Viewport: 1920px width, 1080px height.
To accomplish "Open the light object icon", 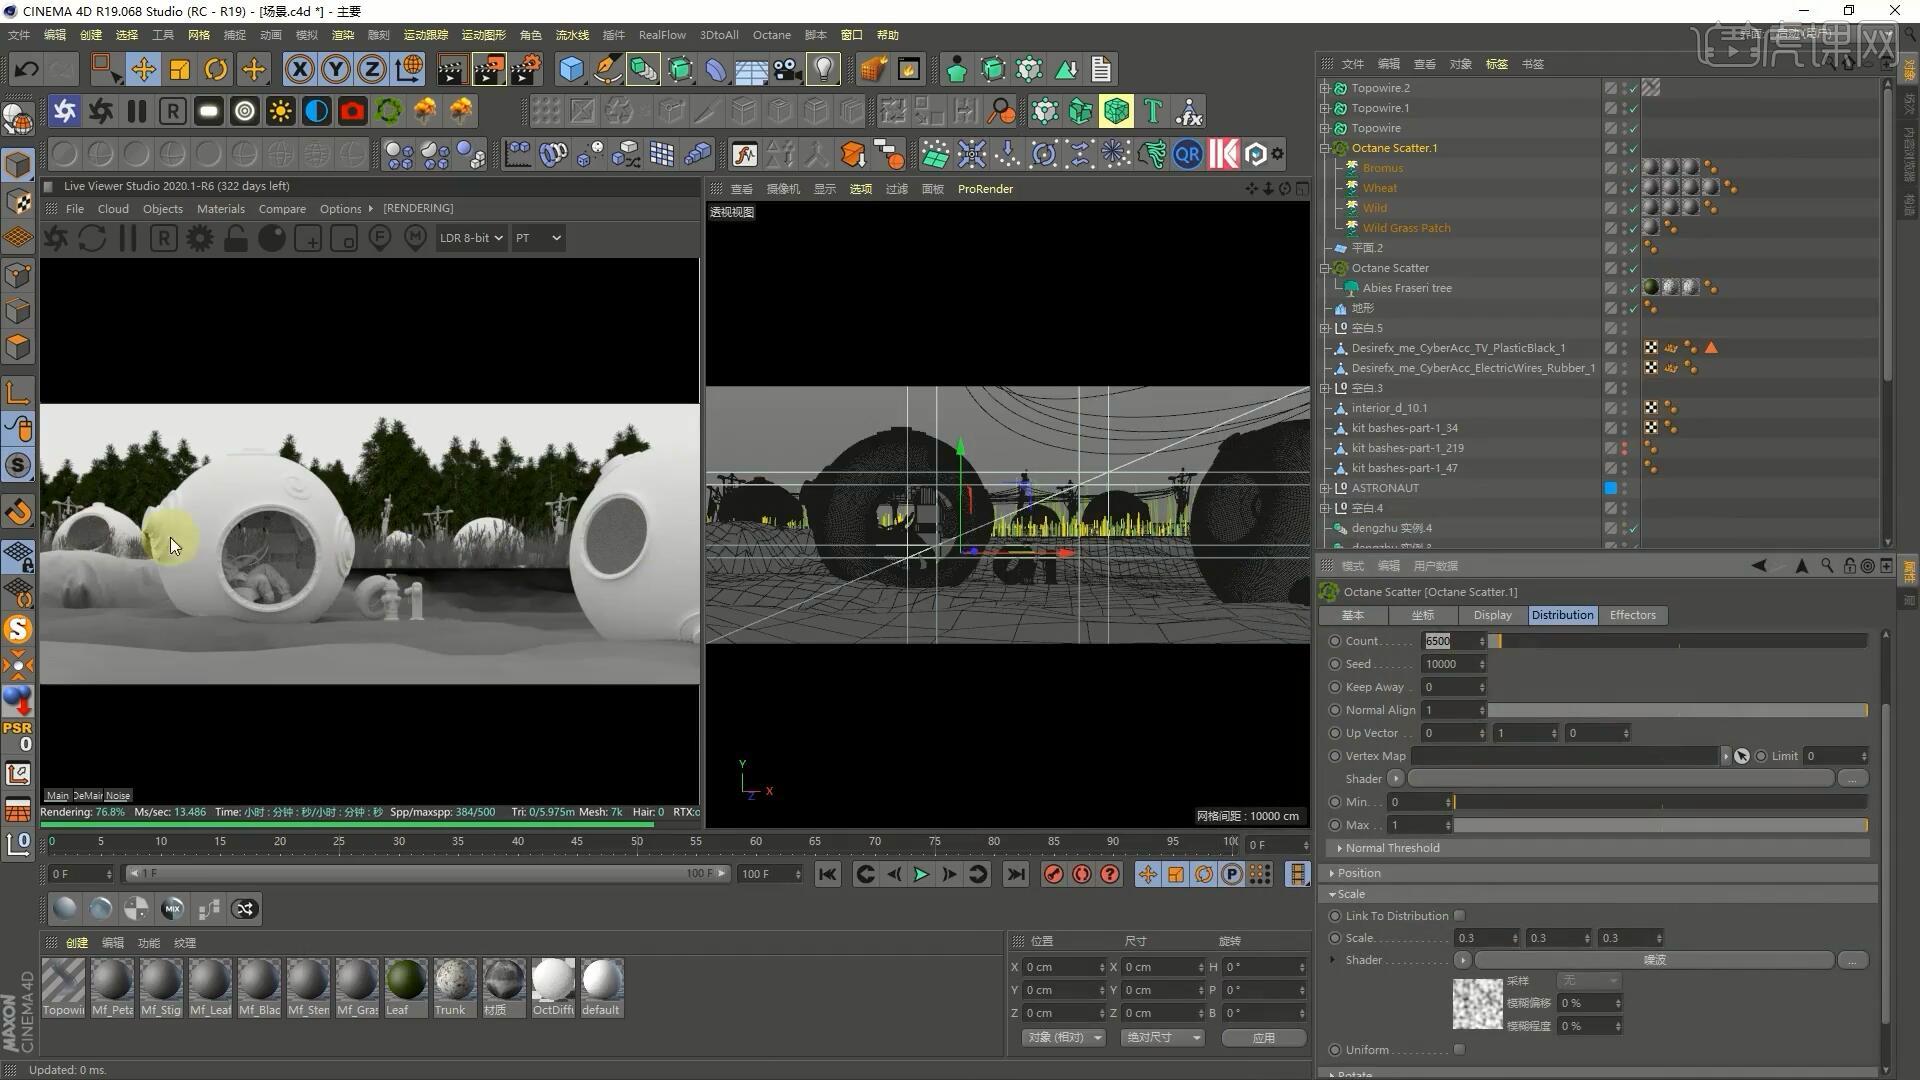I will (823, 69).
